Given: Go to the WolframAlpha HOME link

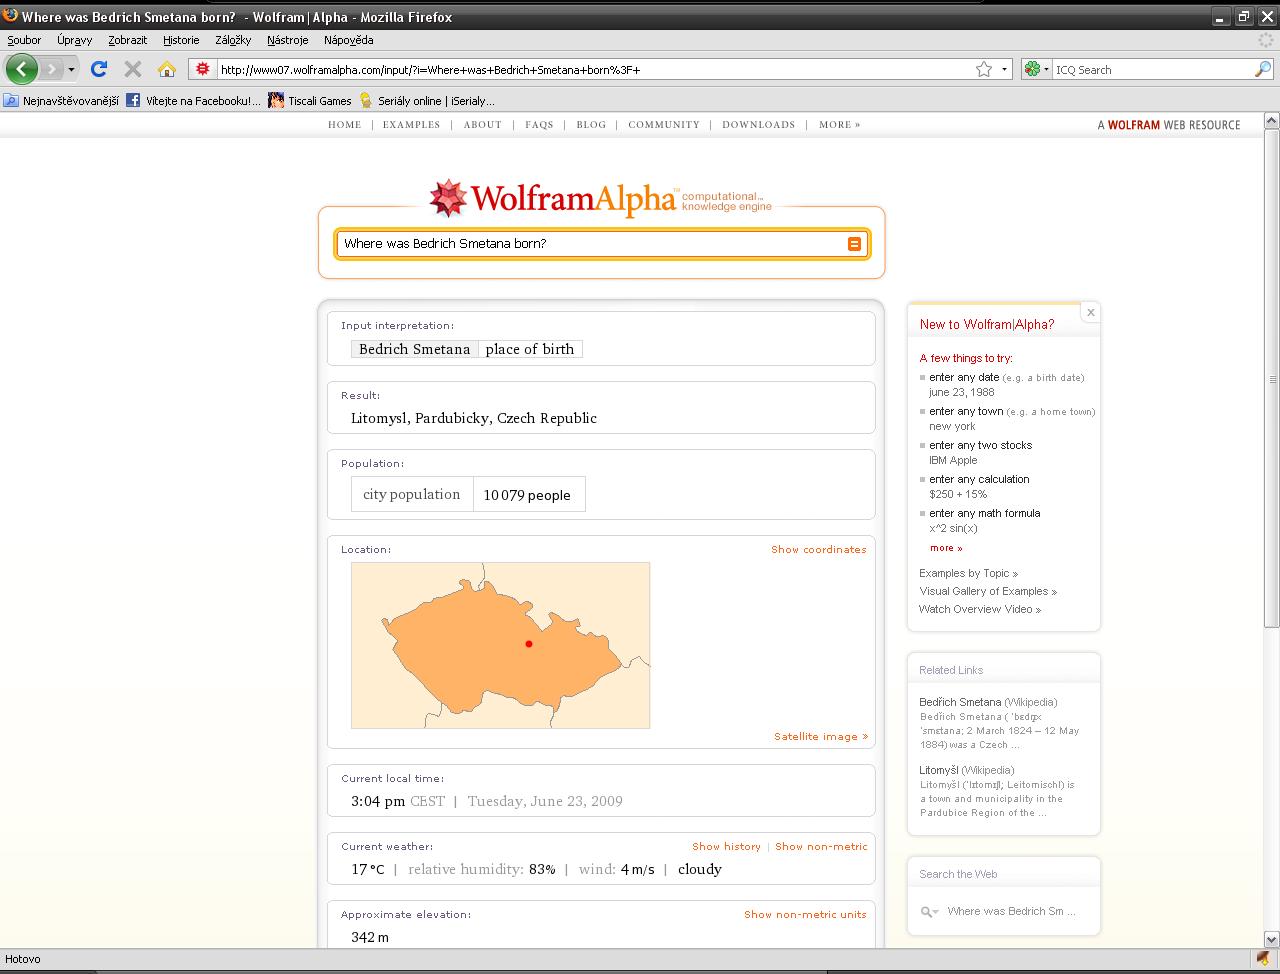Looking at the screenshot, I should (345, 125).
